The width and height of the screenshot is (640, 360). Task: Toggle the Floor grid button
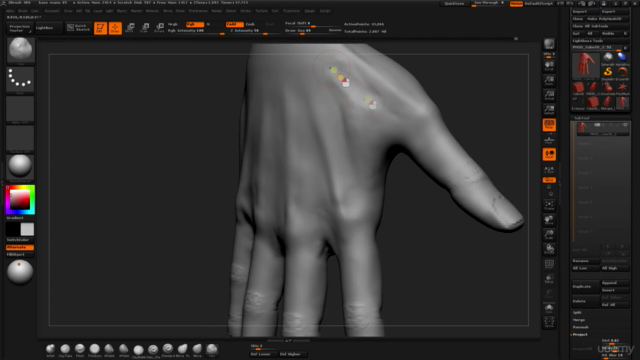pyautogui.click(x=549, y=140)
